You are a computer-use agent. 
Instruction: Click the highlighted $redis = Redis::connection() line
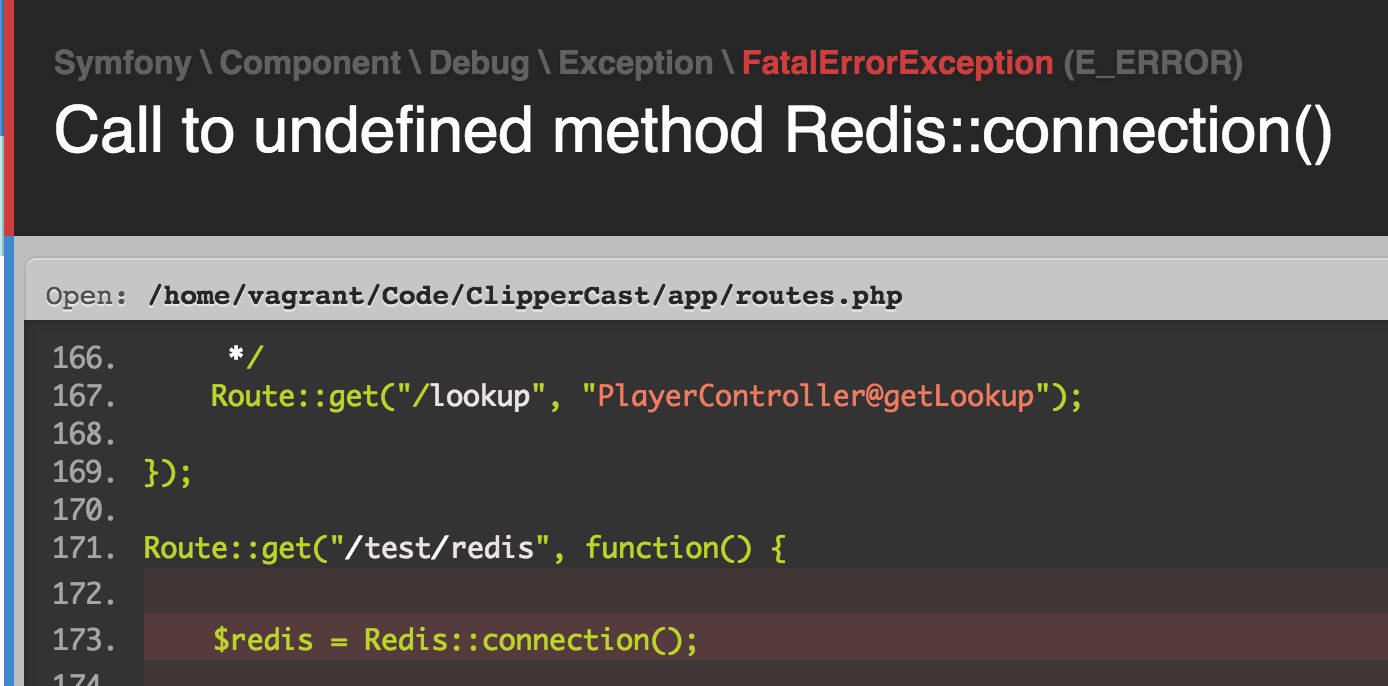pyautogui.click(x=455, y=639)
